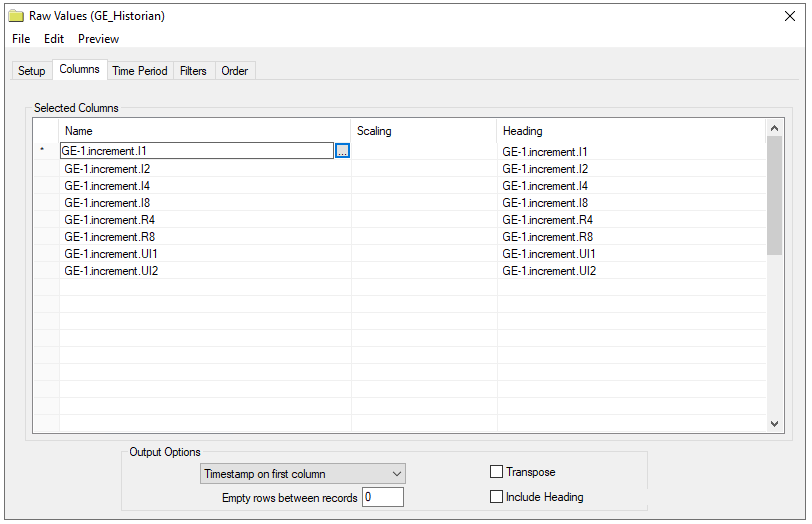The height and width of the screenshot is (524, 812).
Task: Click the Name edit field GE-1.increment.I1
Action: [197, 151]
